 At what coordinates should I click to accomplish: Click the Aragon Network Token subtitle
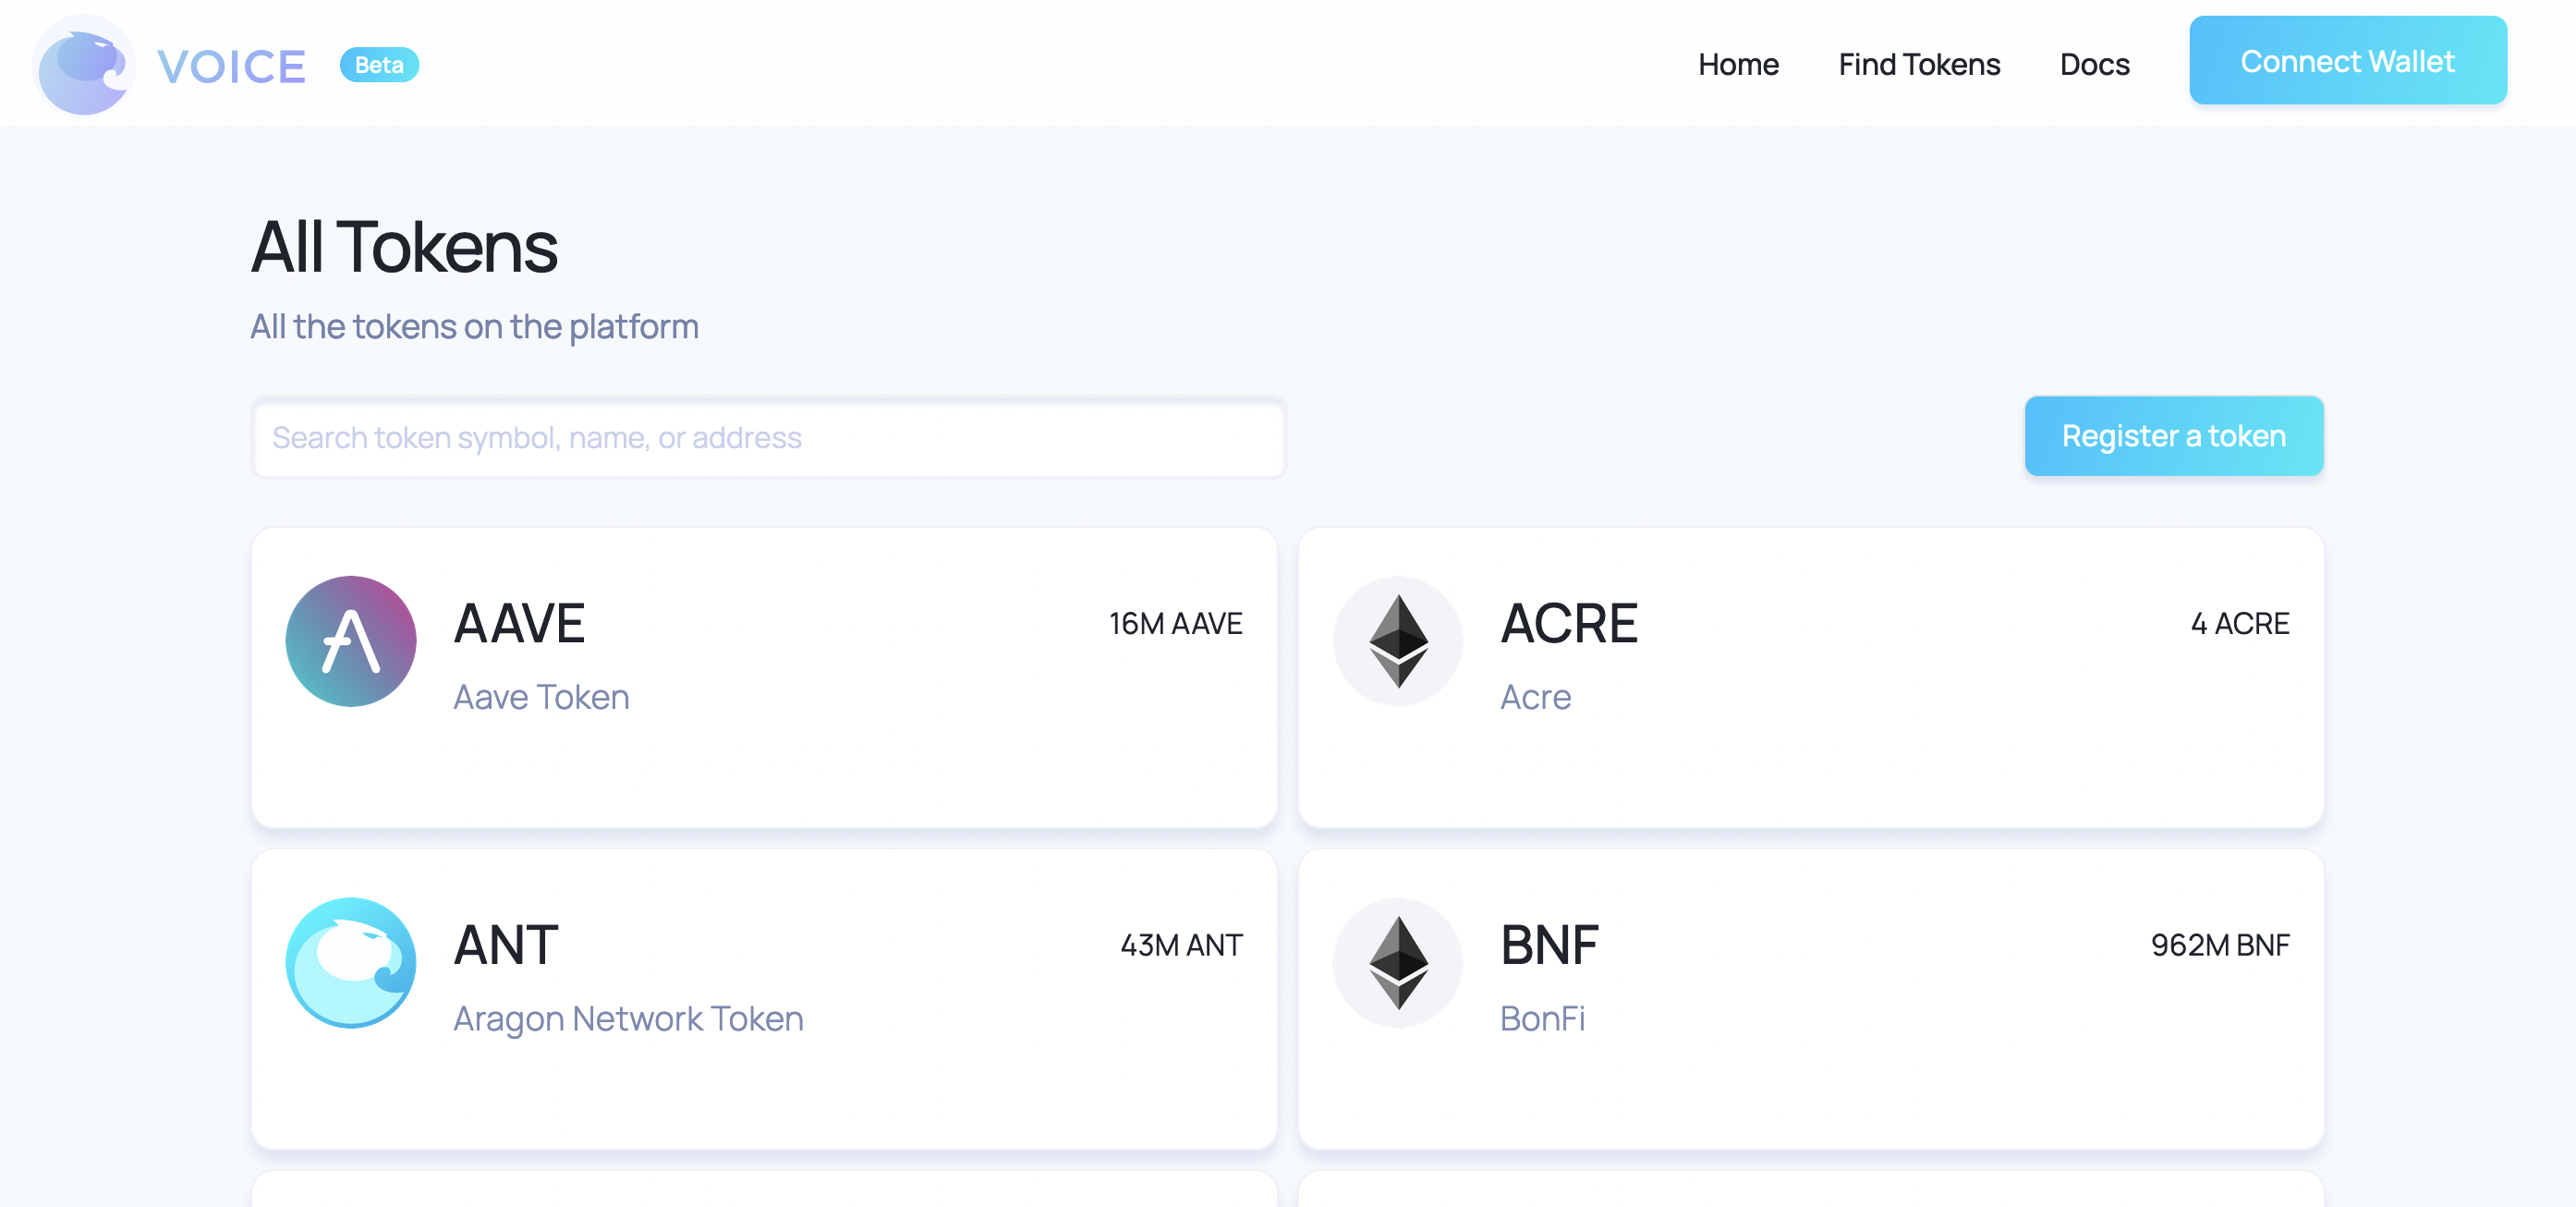point(628,1018)
